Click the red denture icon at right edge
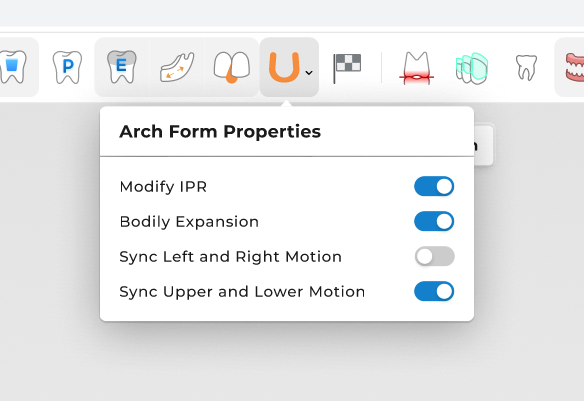This screenshot has height=401, width=584. coord(575,67)
